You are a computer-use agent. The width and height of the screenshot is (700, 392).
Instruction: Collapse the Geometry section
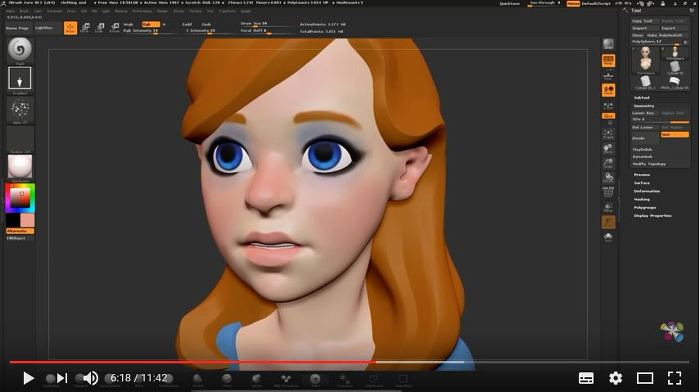click(x=644, y=106)
